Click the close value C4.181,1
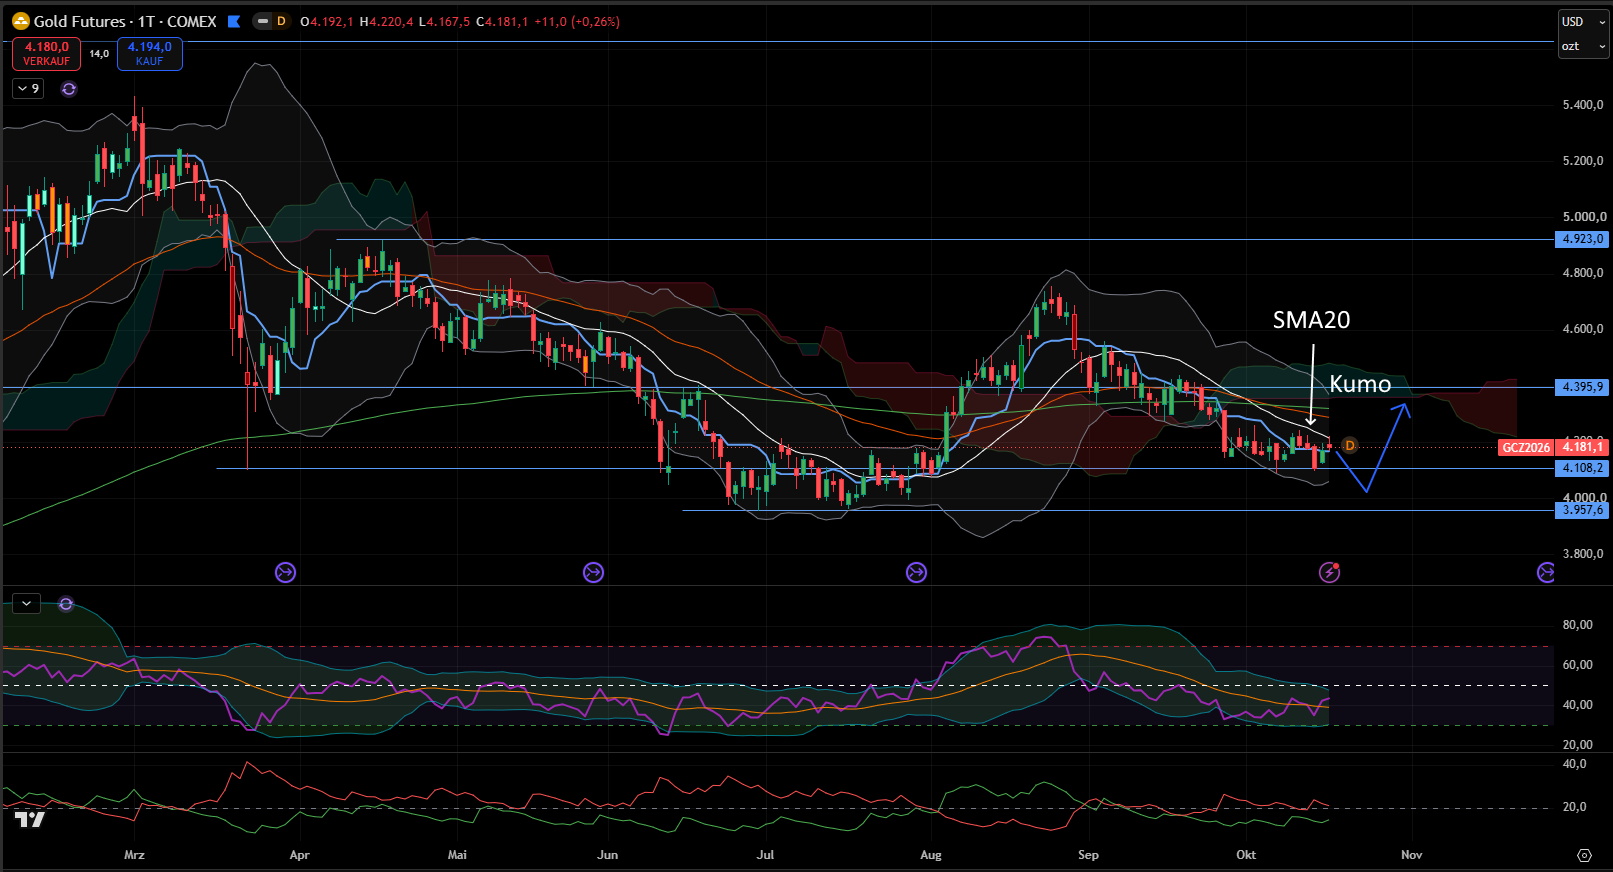The height and width of the screenshot is (872, 1613). tap(501, 21)
